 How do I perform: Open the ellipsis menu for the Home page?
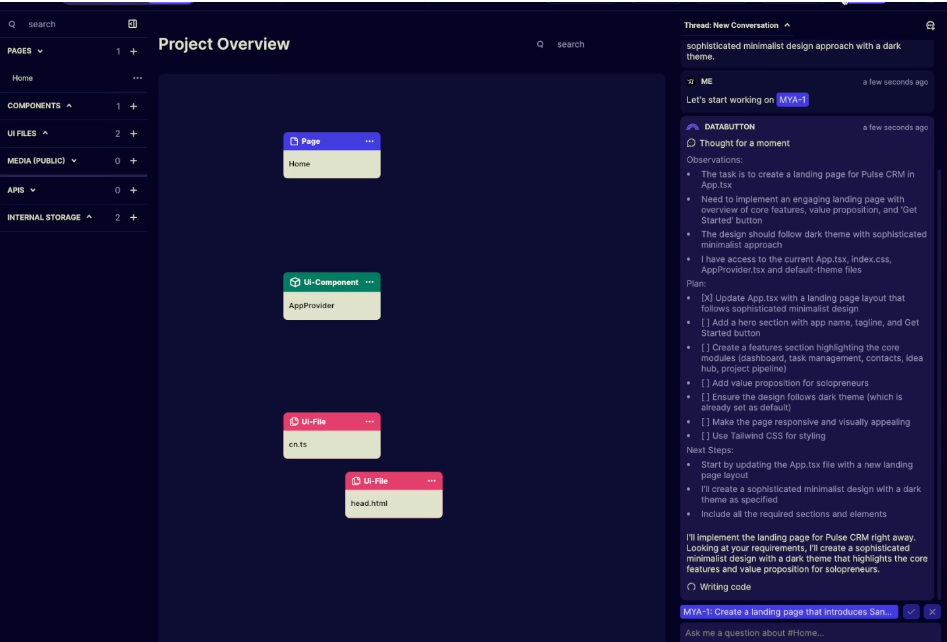(137, 77)
